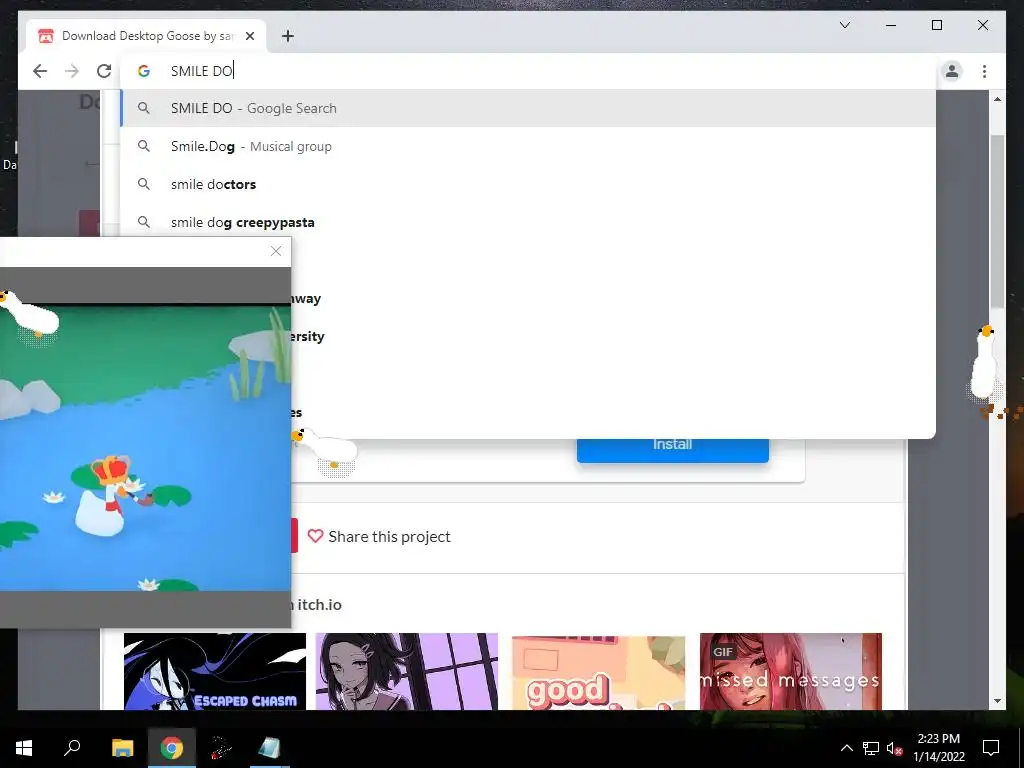Open the Chrome three-dot menu
The height and width of the screenshot is (768, 1024).
(984, 71)
